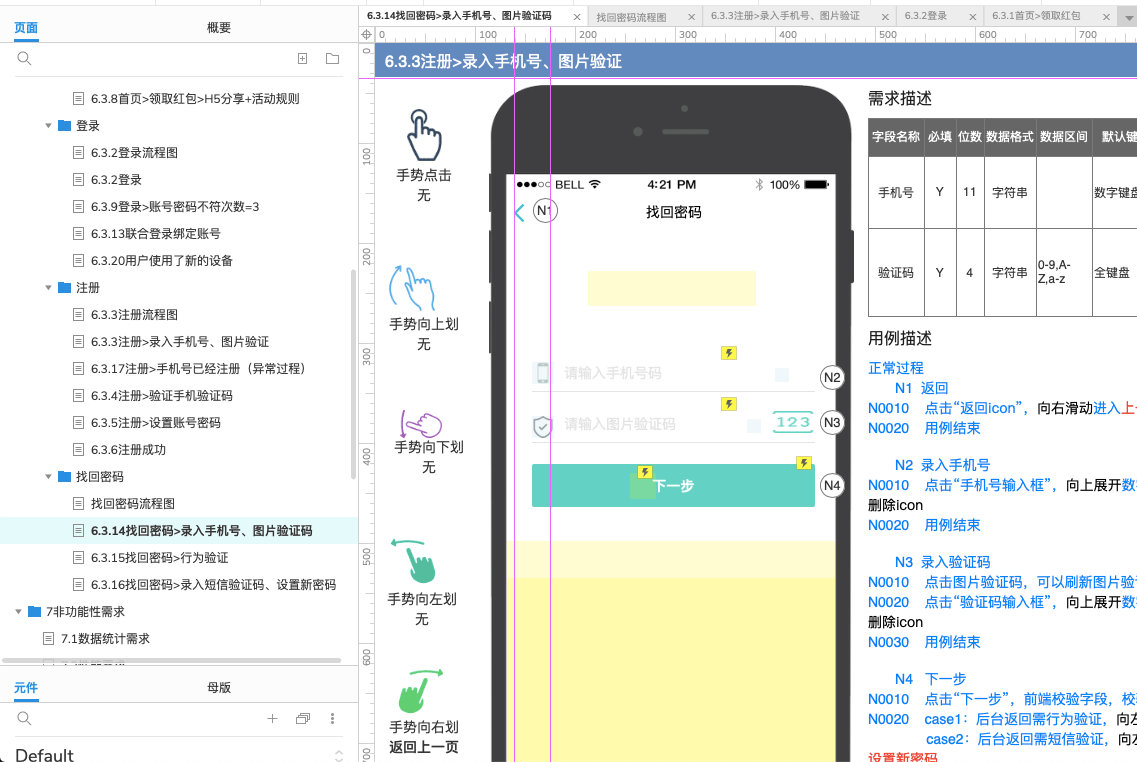Open the three-dot options menu in widget panel

coord(333,719)
